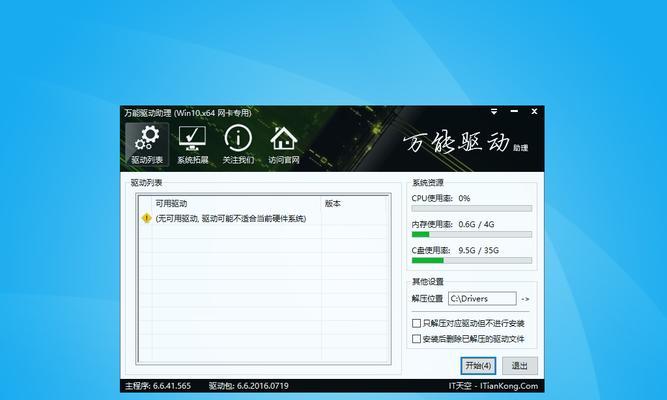667x400 pixels.
Task: Click the -> browse arrow beside extract path
Action: click(x=525, y=299)
